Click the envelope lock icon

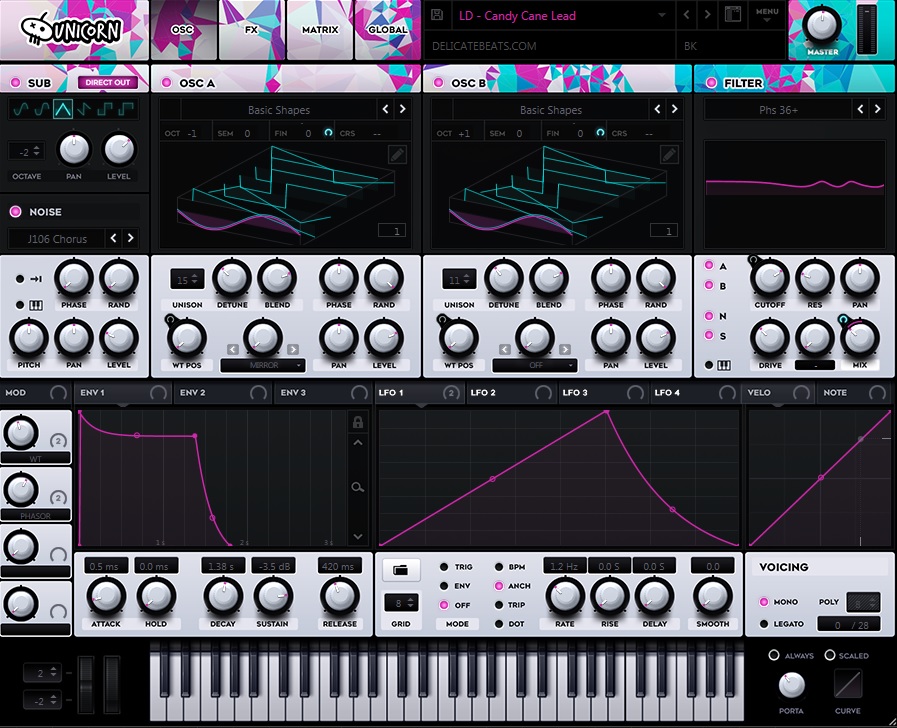tap(358, 423)
